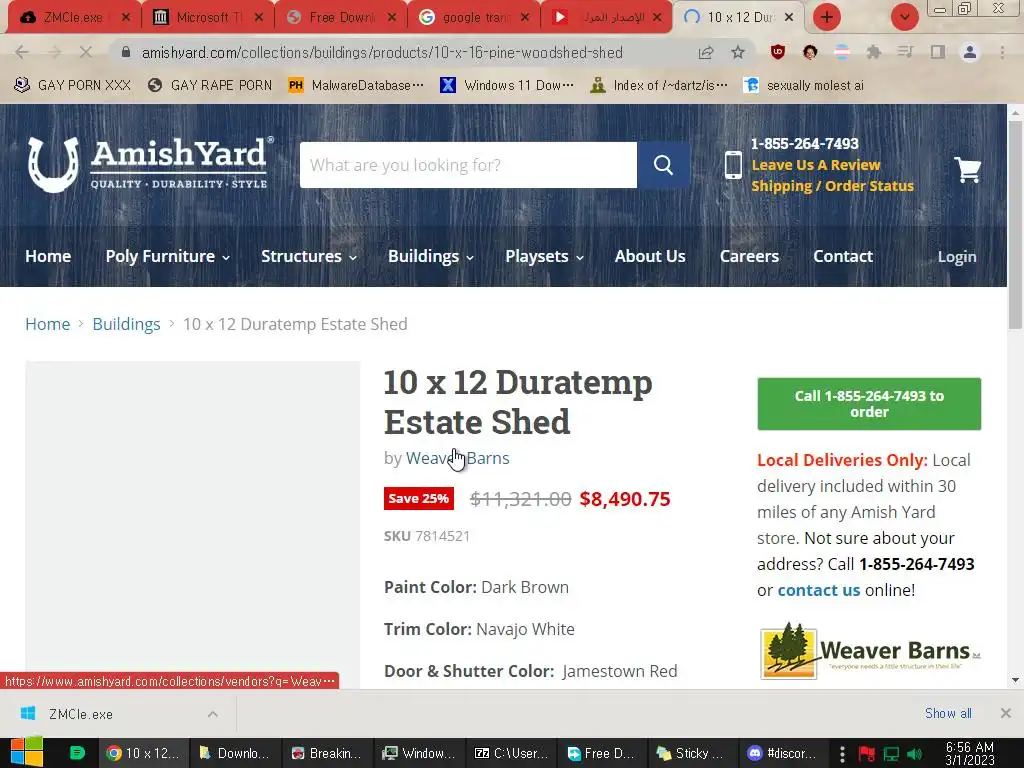Open the Contact page
This screenshot has height=768, width=1024.
pyautogui.click(x=842, y=256)
